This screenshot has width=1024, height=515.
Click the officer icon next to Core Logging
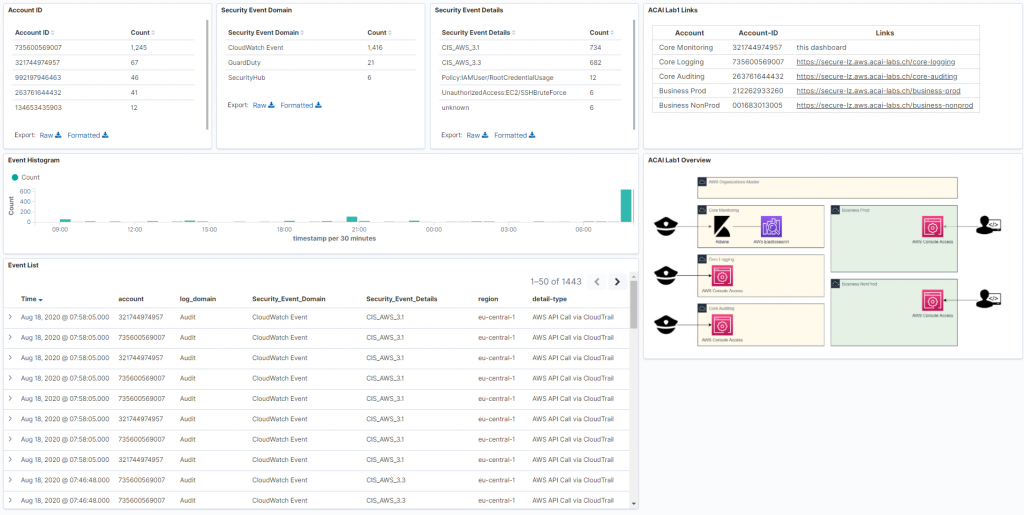click(665, 275)
